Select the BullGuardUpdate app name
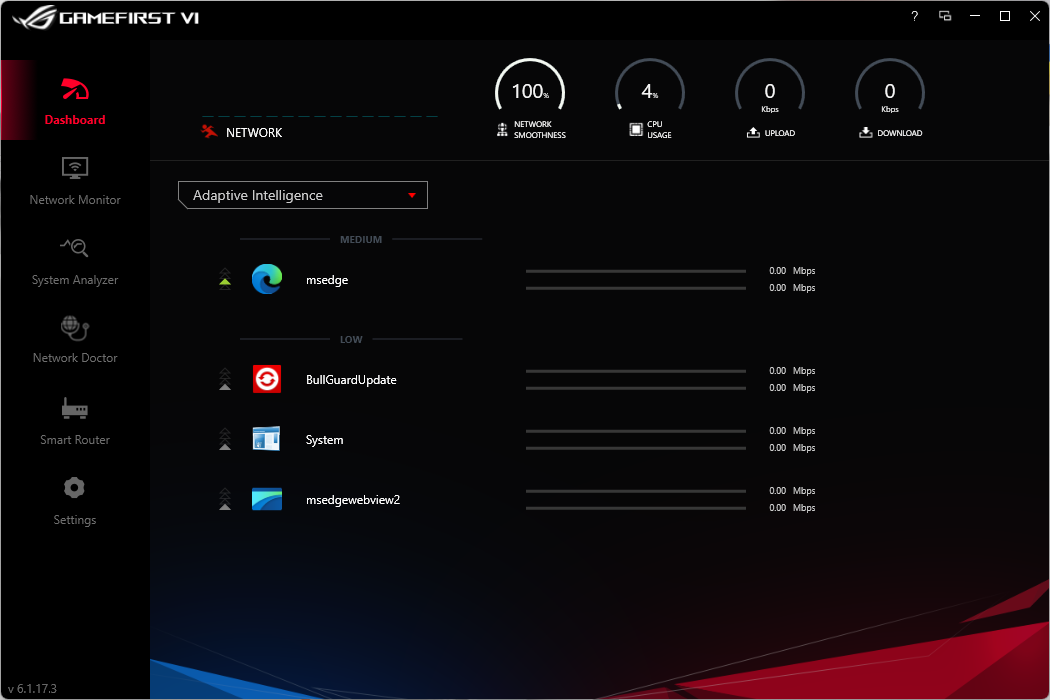Screen dimensions: 1050x700 click(x=351, y=380)
